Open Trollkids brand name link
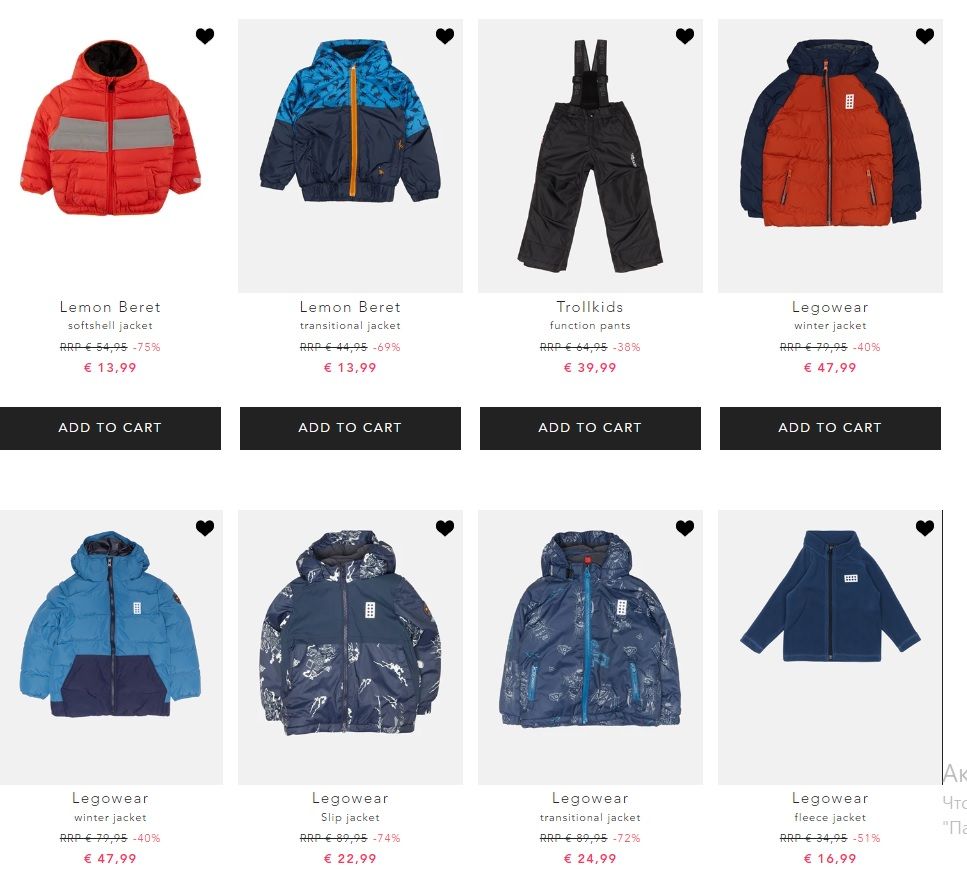Viewport: 967px width, 879px height. pos(590,307)
